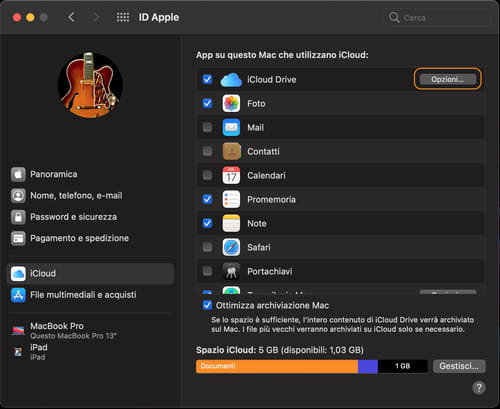Image resolution: width=500 pixels, height=409 pixels.
Task: Uncheck the Note checkbox
Action: click(207, 223)
